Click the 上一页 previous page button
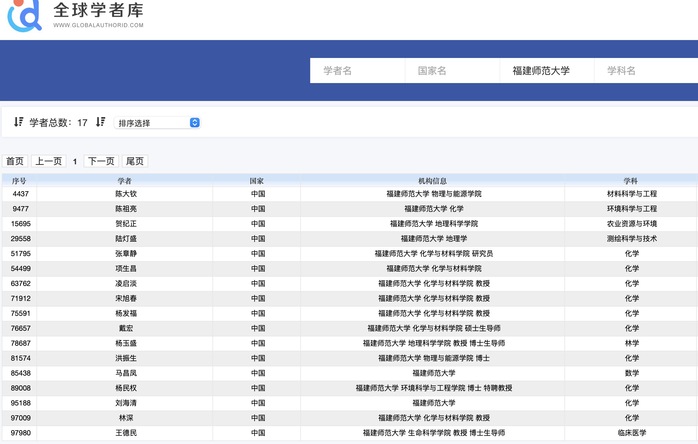The width and height of the screenshot is (698, 444). coord(49,161)
